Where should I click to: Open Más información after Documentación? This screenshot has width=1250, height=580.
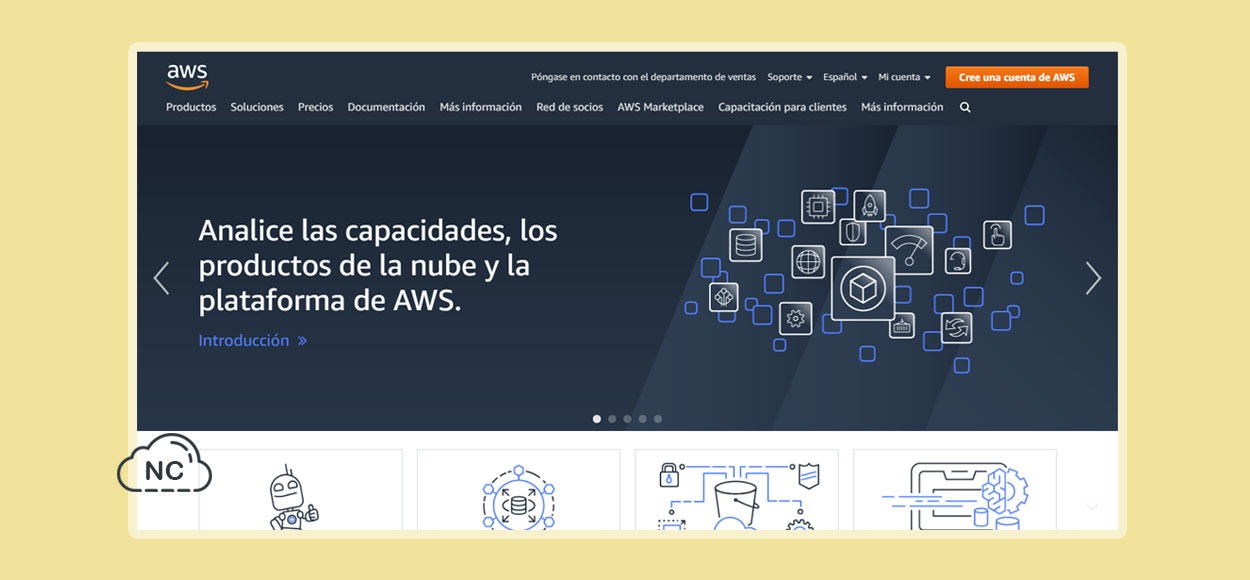(x=481, y=107)
